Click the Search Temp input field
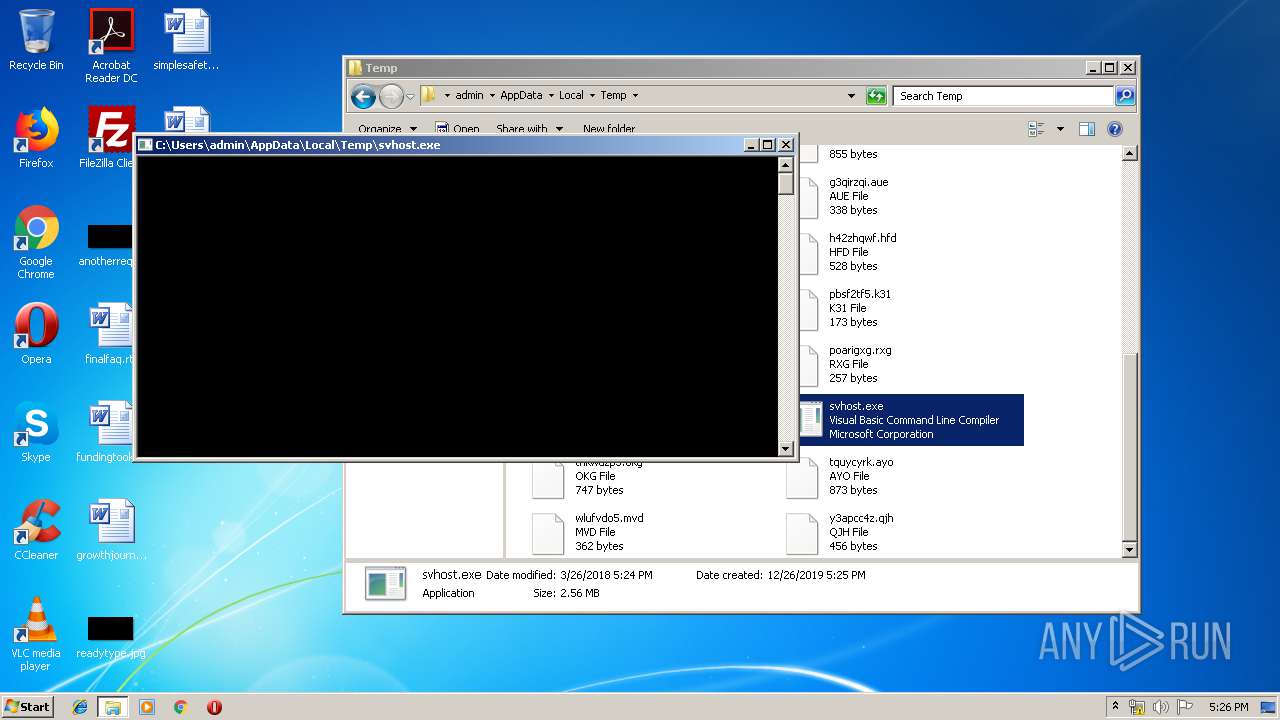Screen dimensions: 1280x720 1003,96
